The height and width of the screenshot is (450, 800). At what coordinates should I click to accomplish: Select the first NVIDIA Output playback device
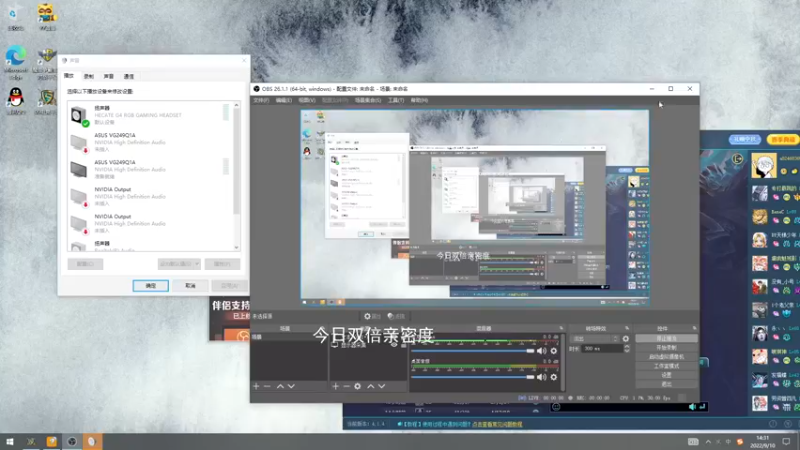(x=150, y=196)
